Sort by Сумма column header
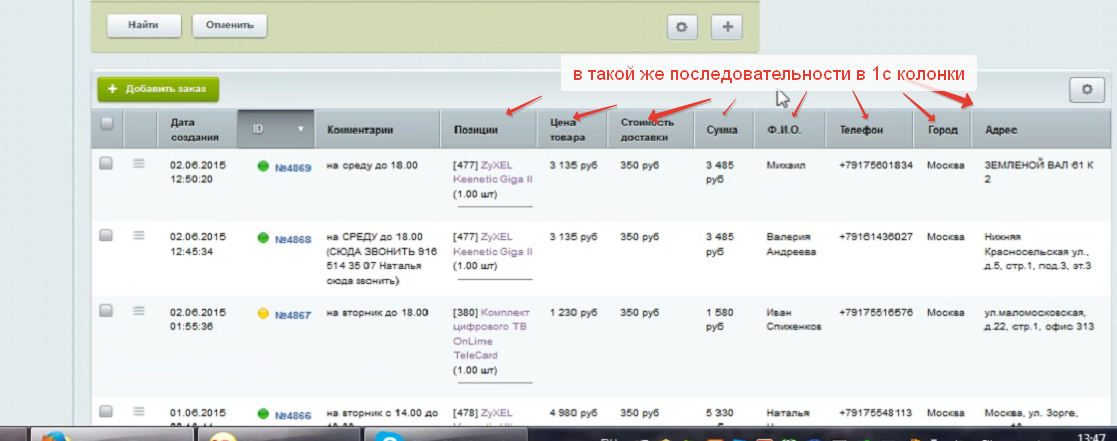The image size is (1117, 441). pos(721,130)
